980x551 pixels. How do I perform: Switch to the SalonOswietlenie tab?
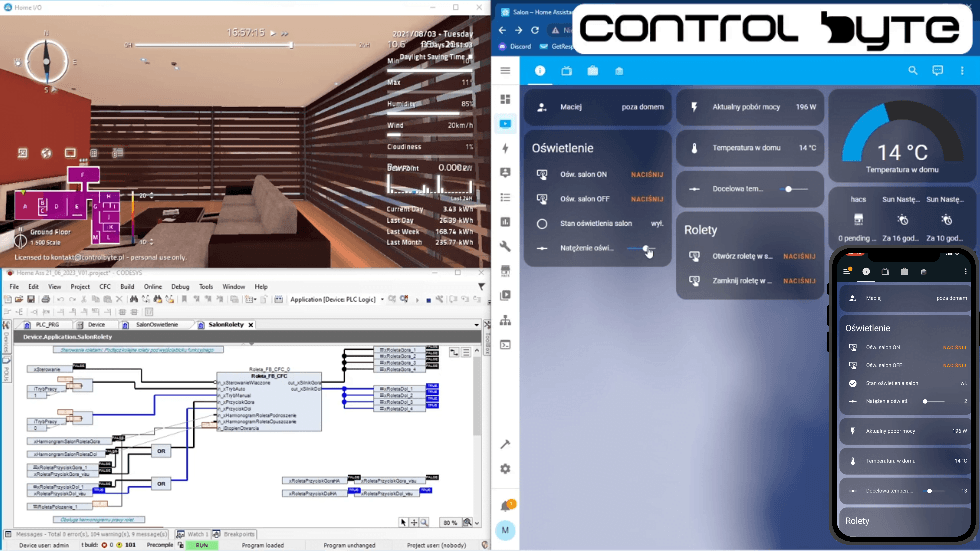[157, 325]
